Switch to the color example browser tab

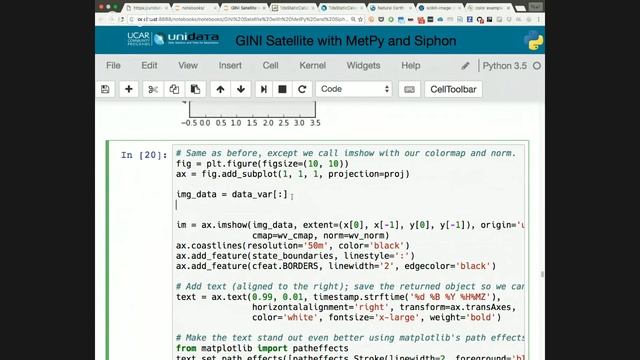pyautogui.click(x=489, y=8)
